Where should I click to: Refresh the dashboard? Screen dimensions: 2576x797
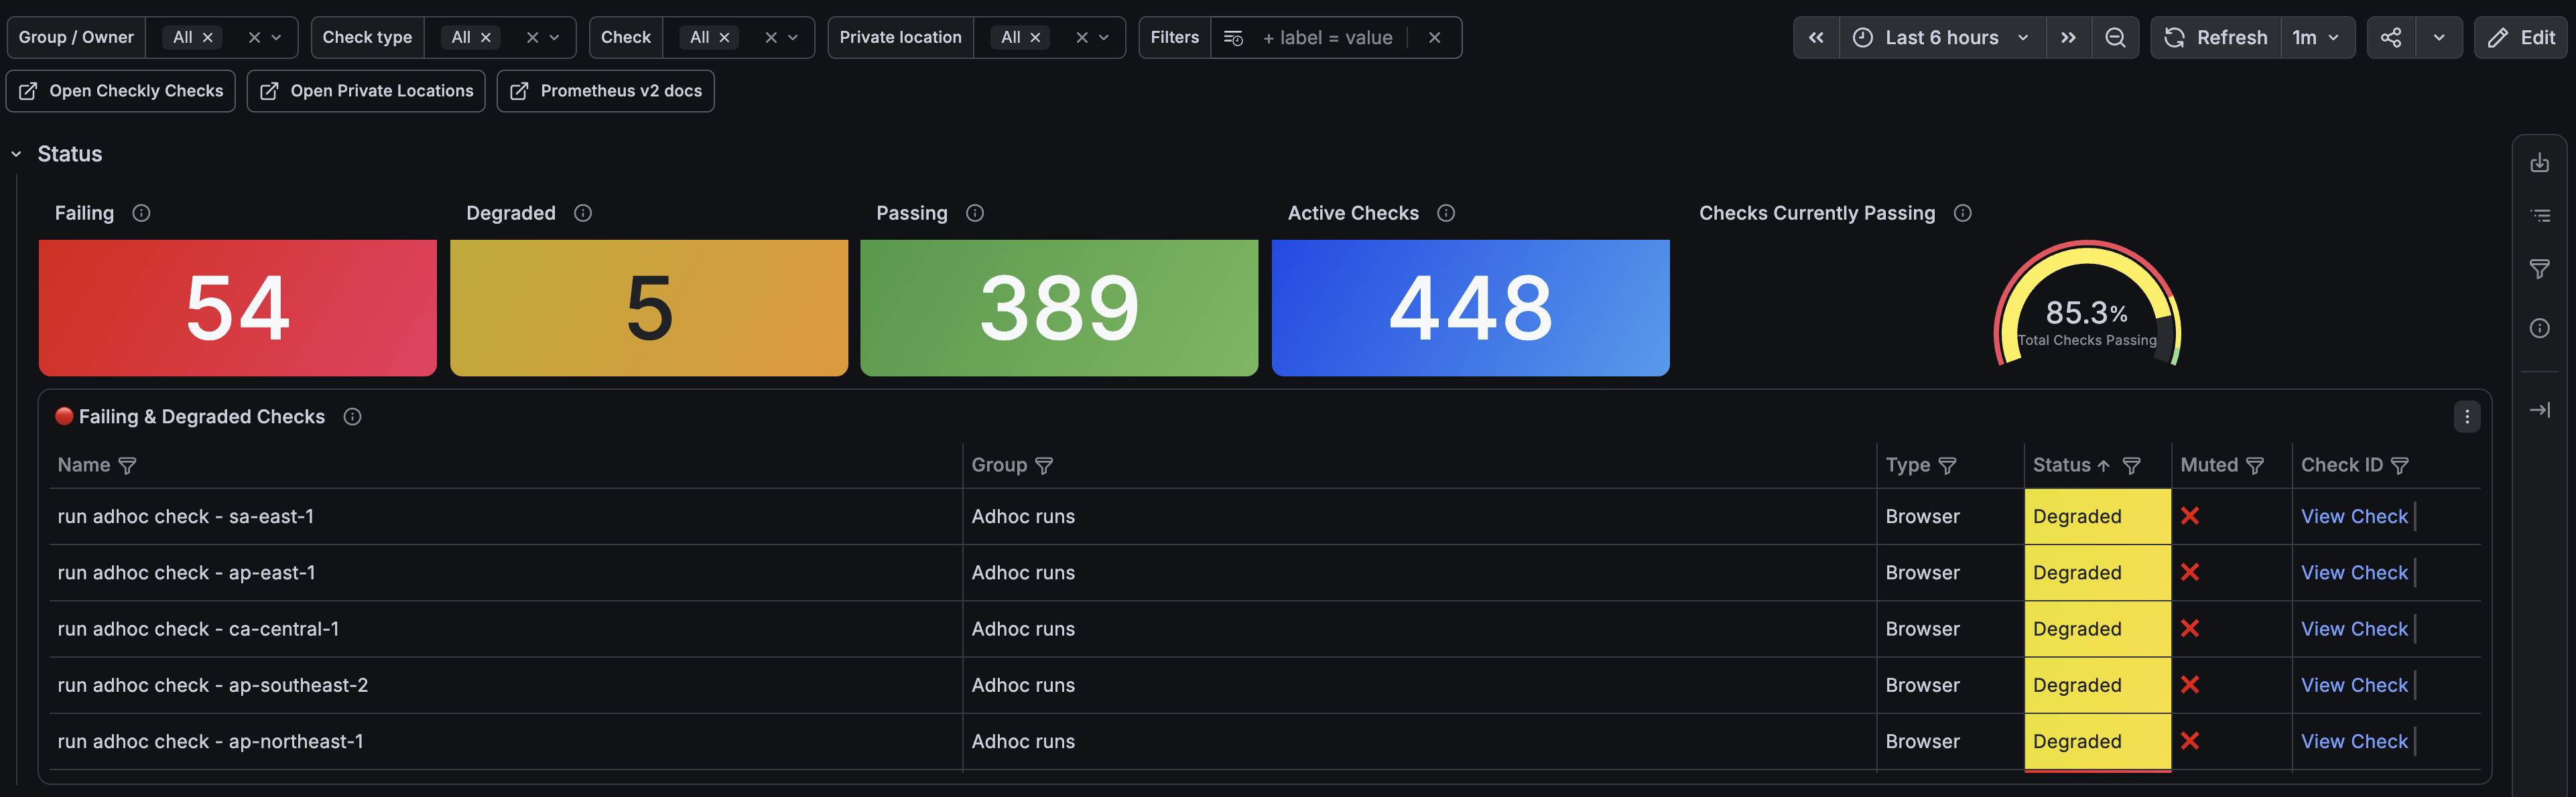[x=2216, y=38]
